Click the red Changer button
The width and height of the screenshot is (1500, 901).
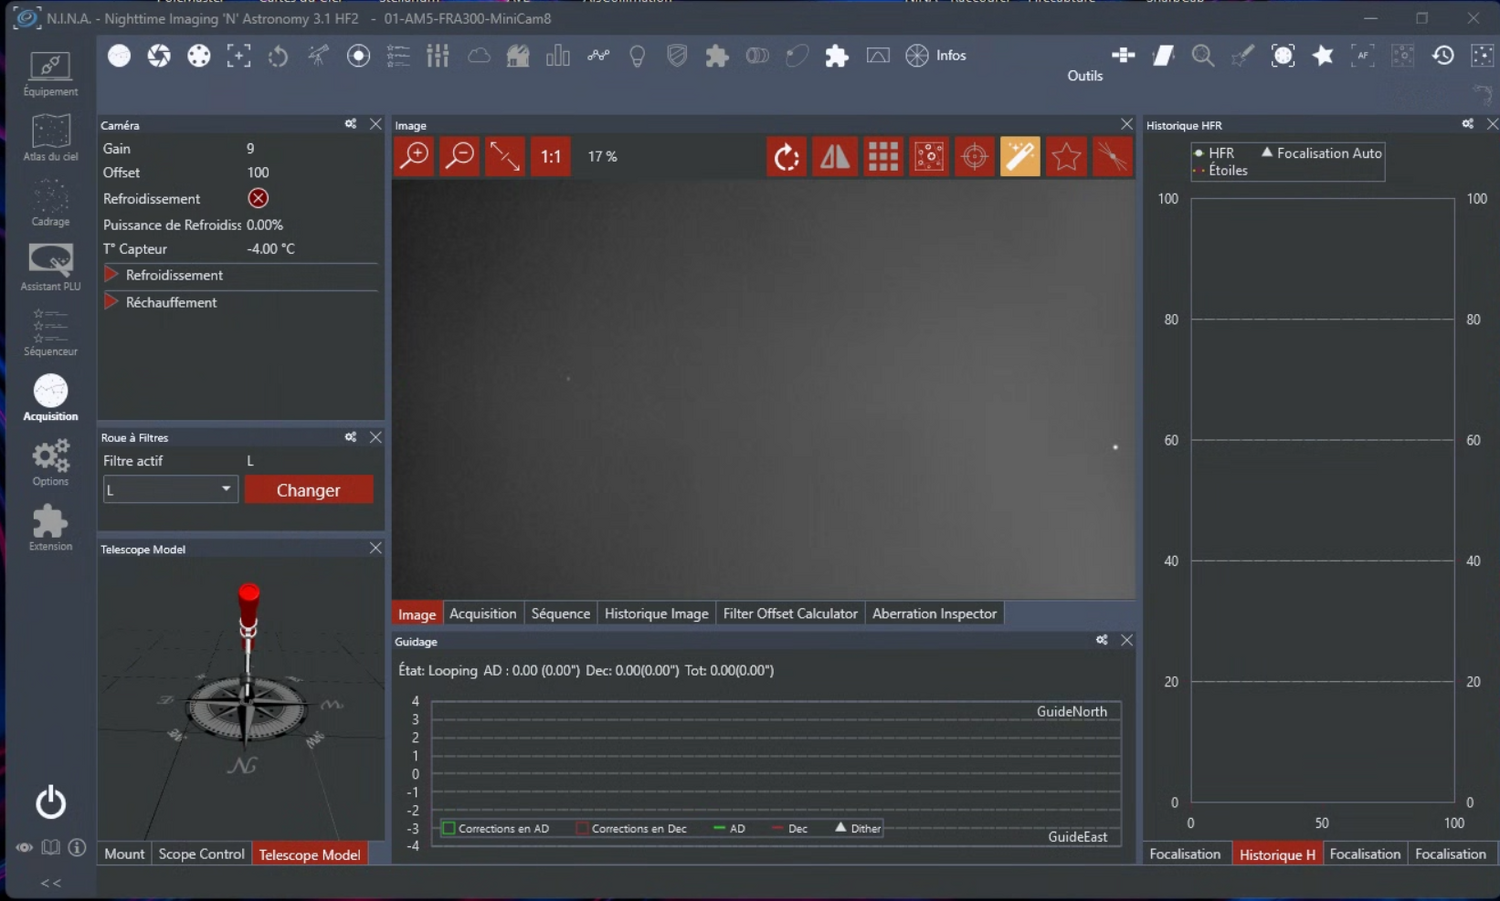click(308, 490)
